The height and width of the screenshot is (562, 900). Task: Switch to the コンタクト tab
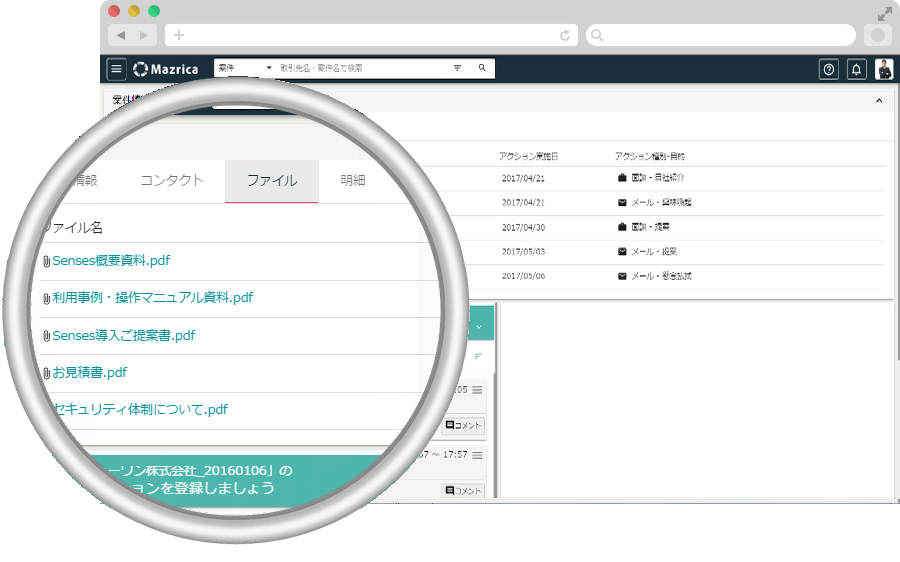(171, 181)
